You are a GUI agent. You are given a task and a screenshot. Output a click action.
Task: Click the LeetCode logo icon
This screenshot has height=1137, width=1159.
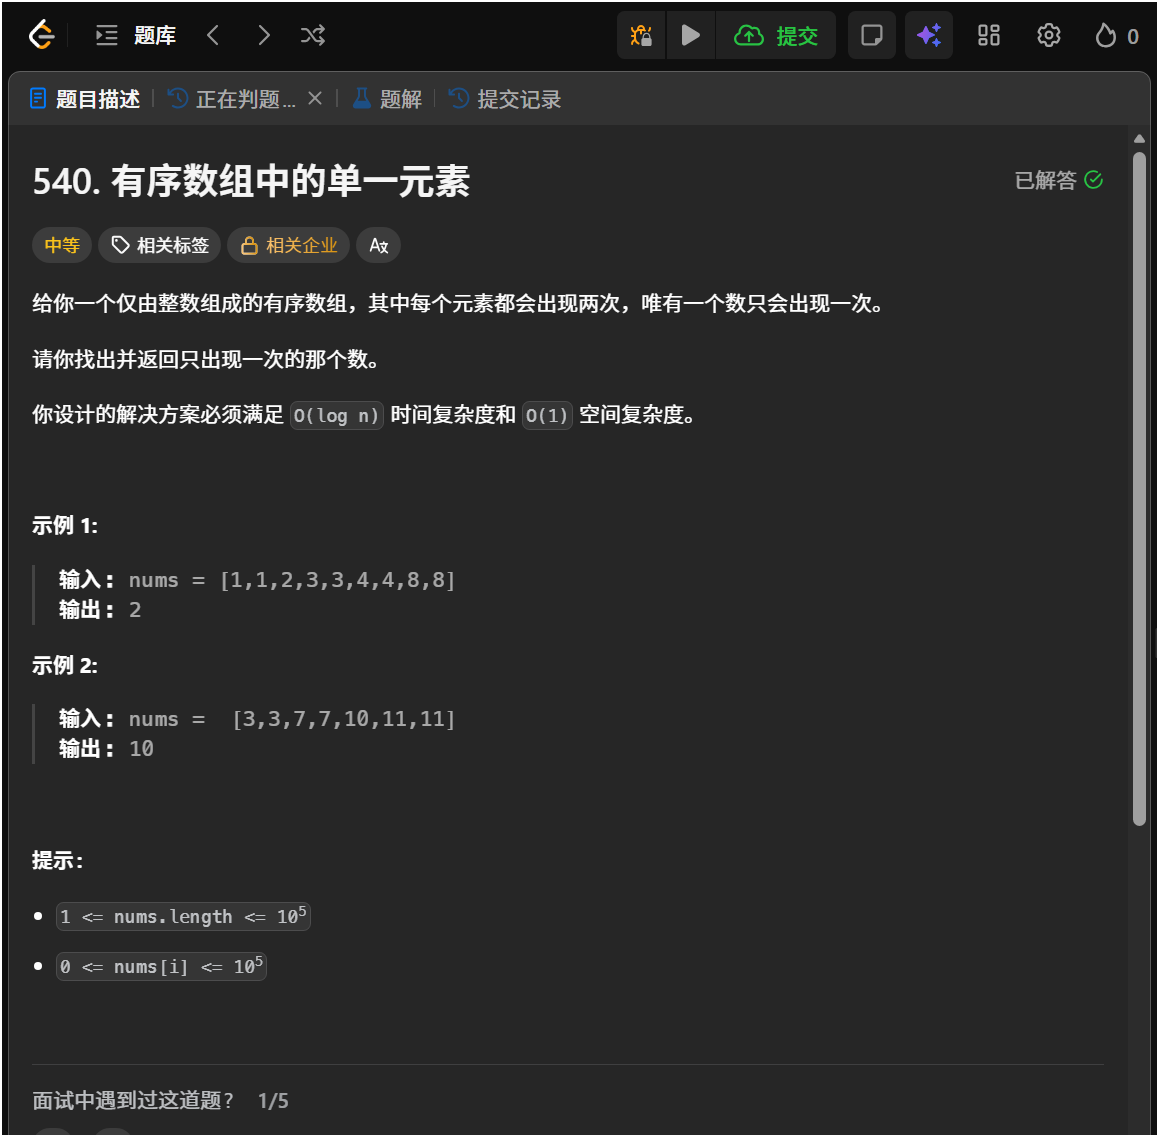[41, 35]
